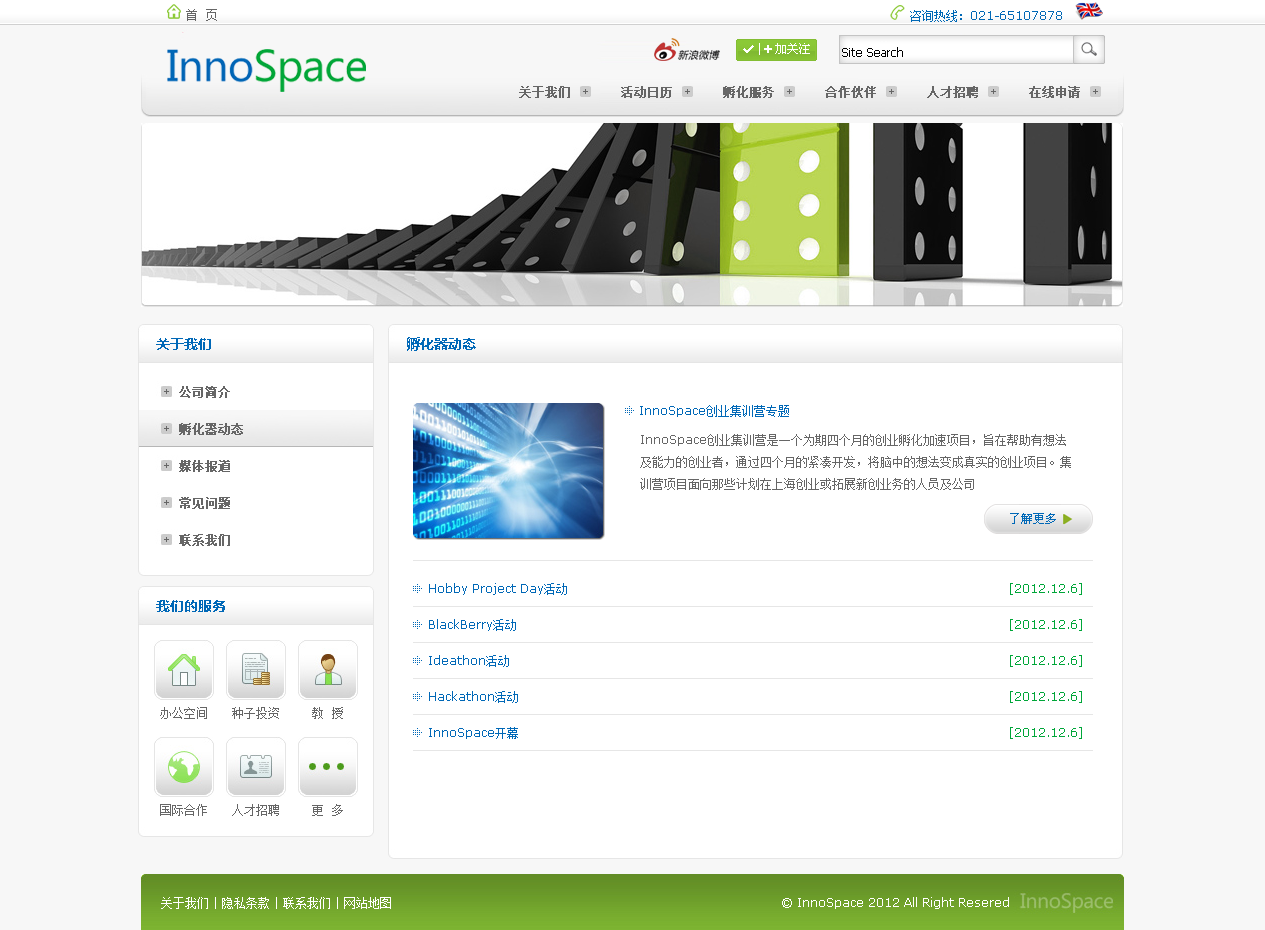Click the 了解更多 button
This screenshot has height=930, width=1265.
pos(1038,519)
